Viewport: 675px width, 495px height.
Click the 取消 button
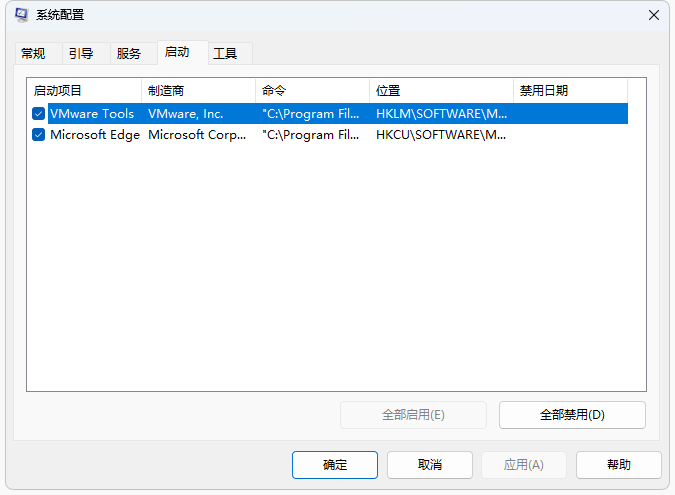430,465
